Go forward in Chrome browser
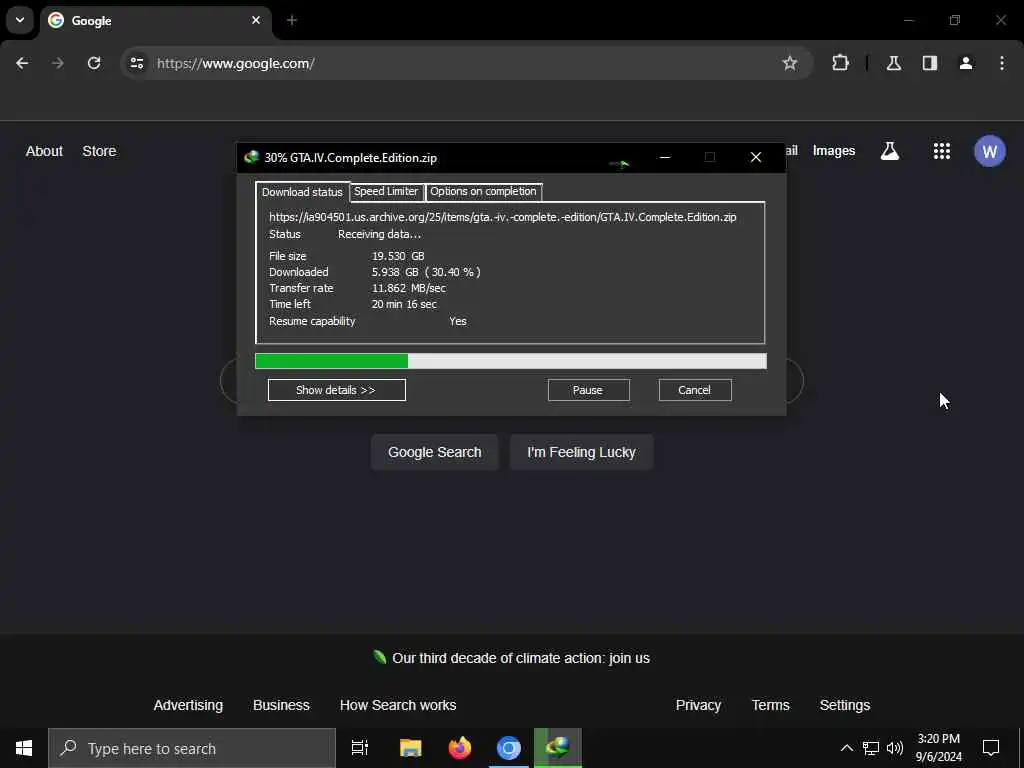This screenshot has width=1024, height=768. [x=57, y=63]
